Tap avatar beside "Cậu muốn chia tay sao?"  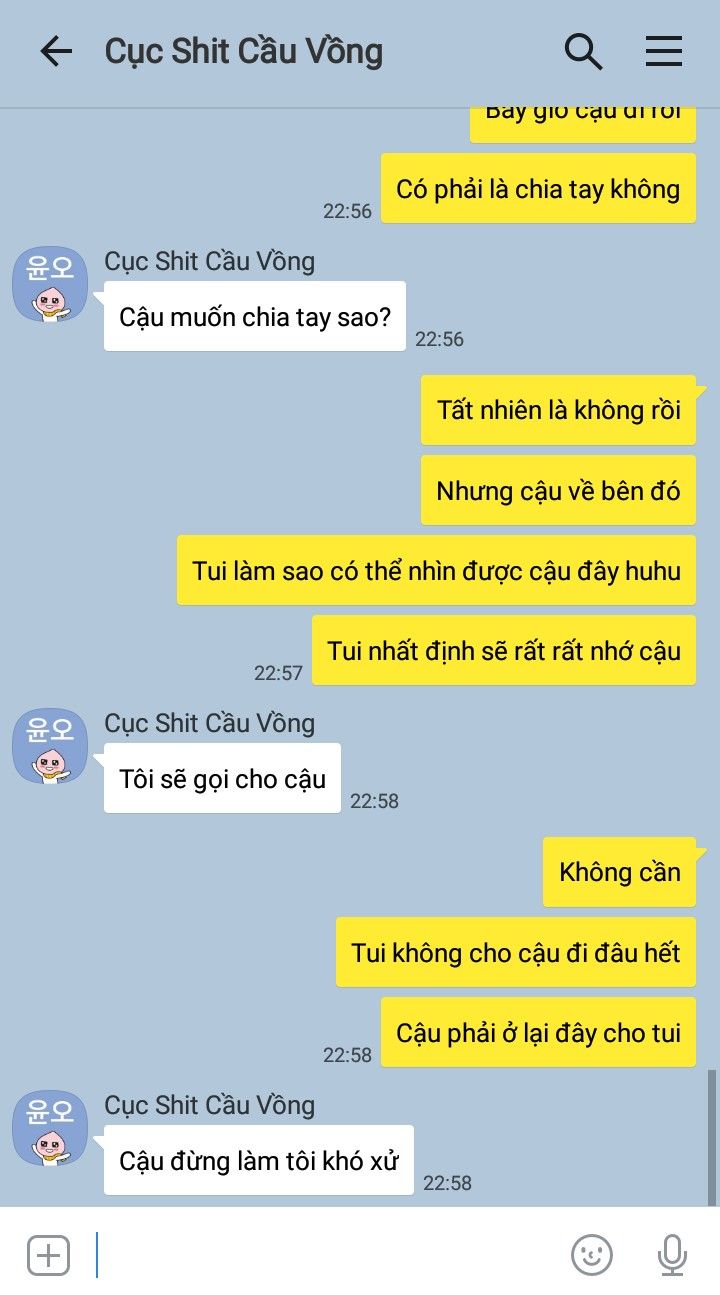click(50, 284)
